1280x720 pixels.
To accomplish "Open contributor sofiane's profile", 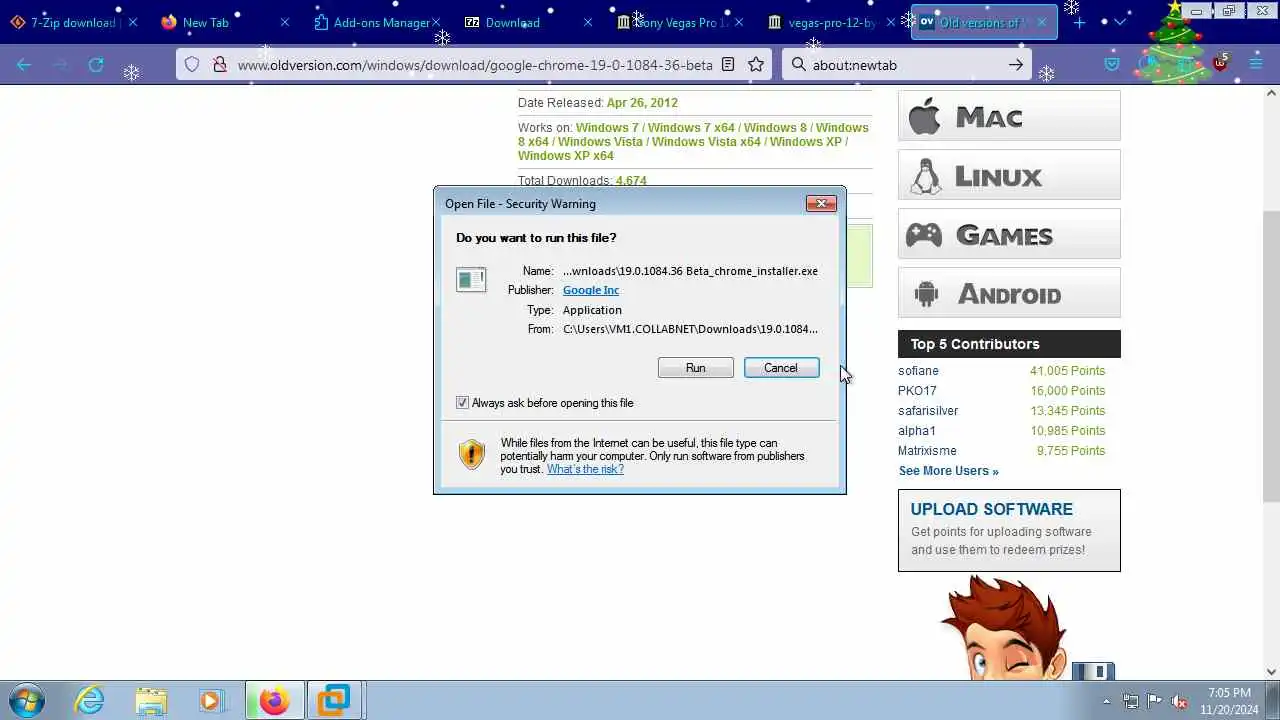I will point(918,371).
